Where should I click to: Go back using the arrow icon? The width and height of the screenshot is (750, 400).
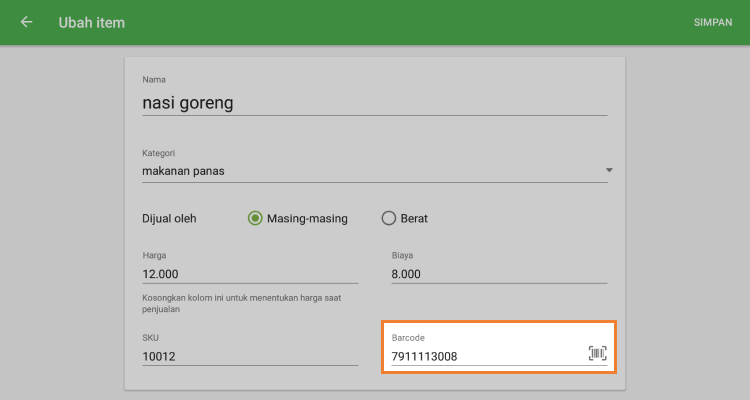26,22
